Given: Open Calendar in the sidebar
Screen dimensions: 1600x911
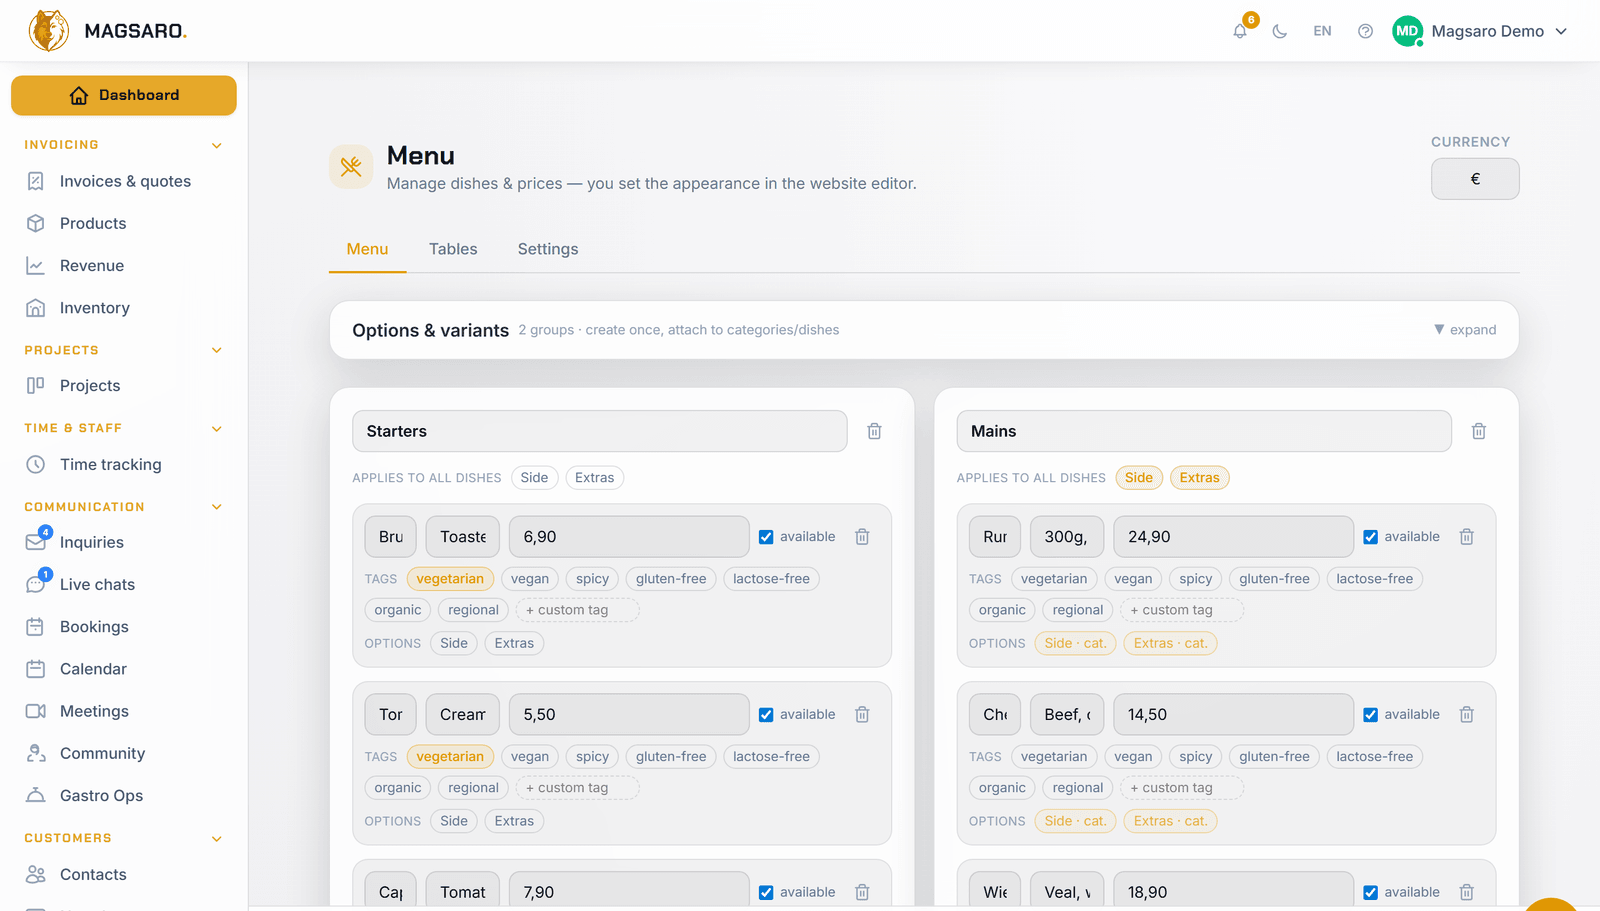Looking at the screenshot, I should coord(124,669).
